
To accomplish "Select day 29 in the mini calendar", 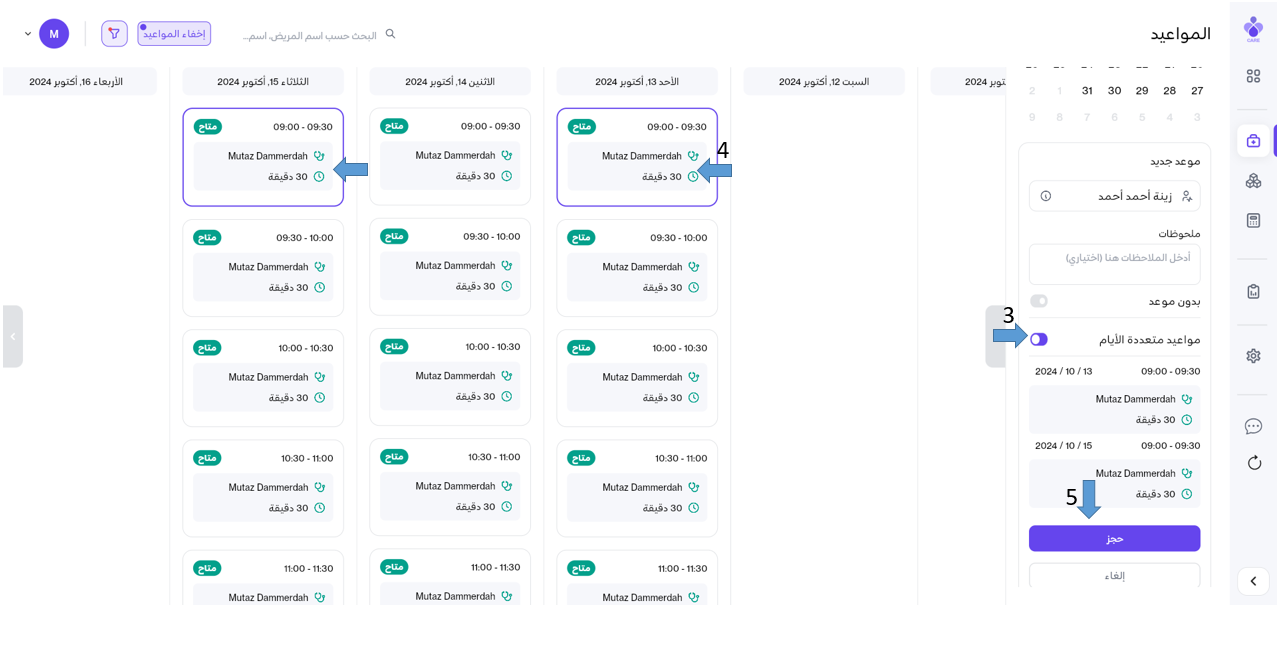I will pos(1142,91).
